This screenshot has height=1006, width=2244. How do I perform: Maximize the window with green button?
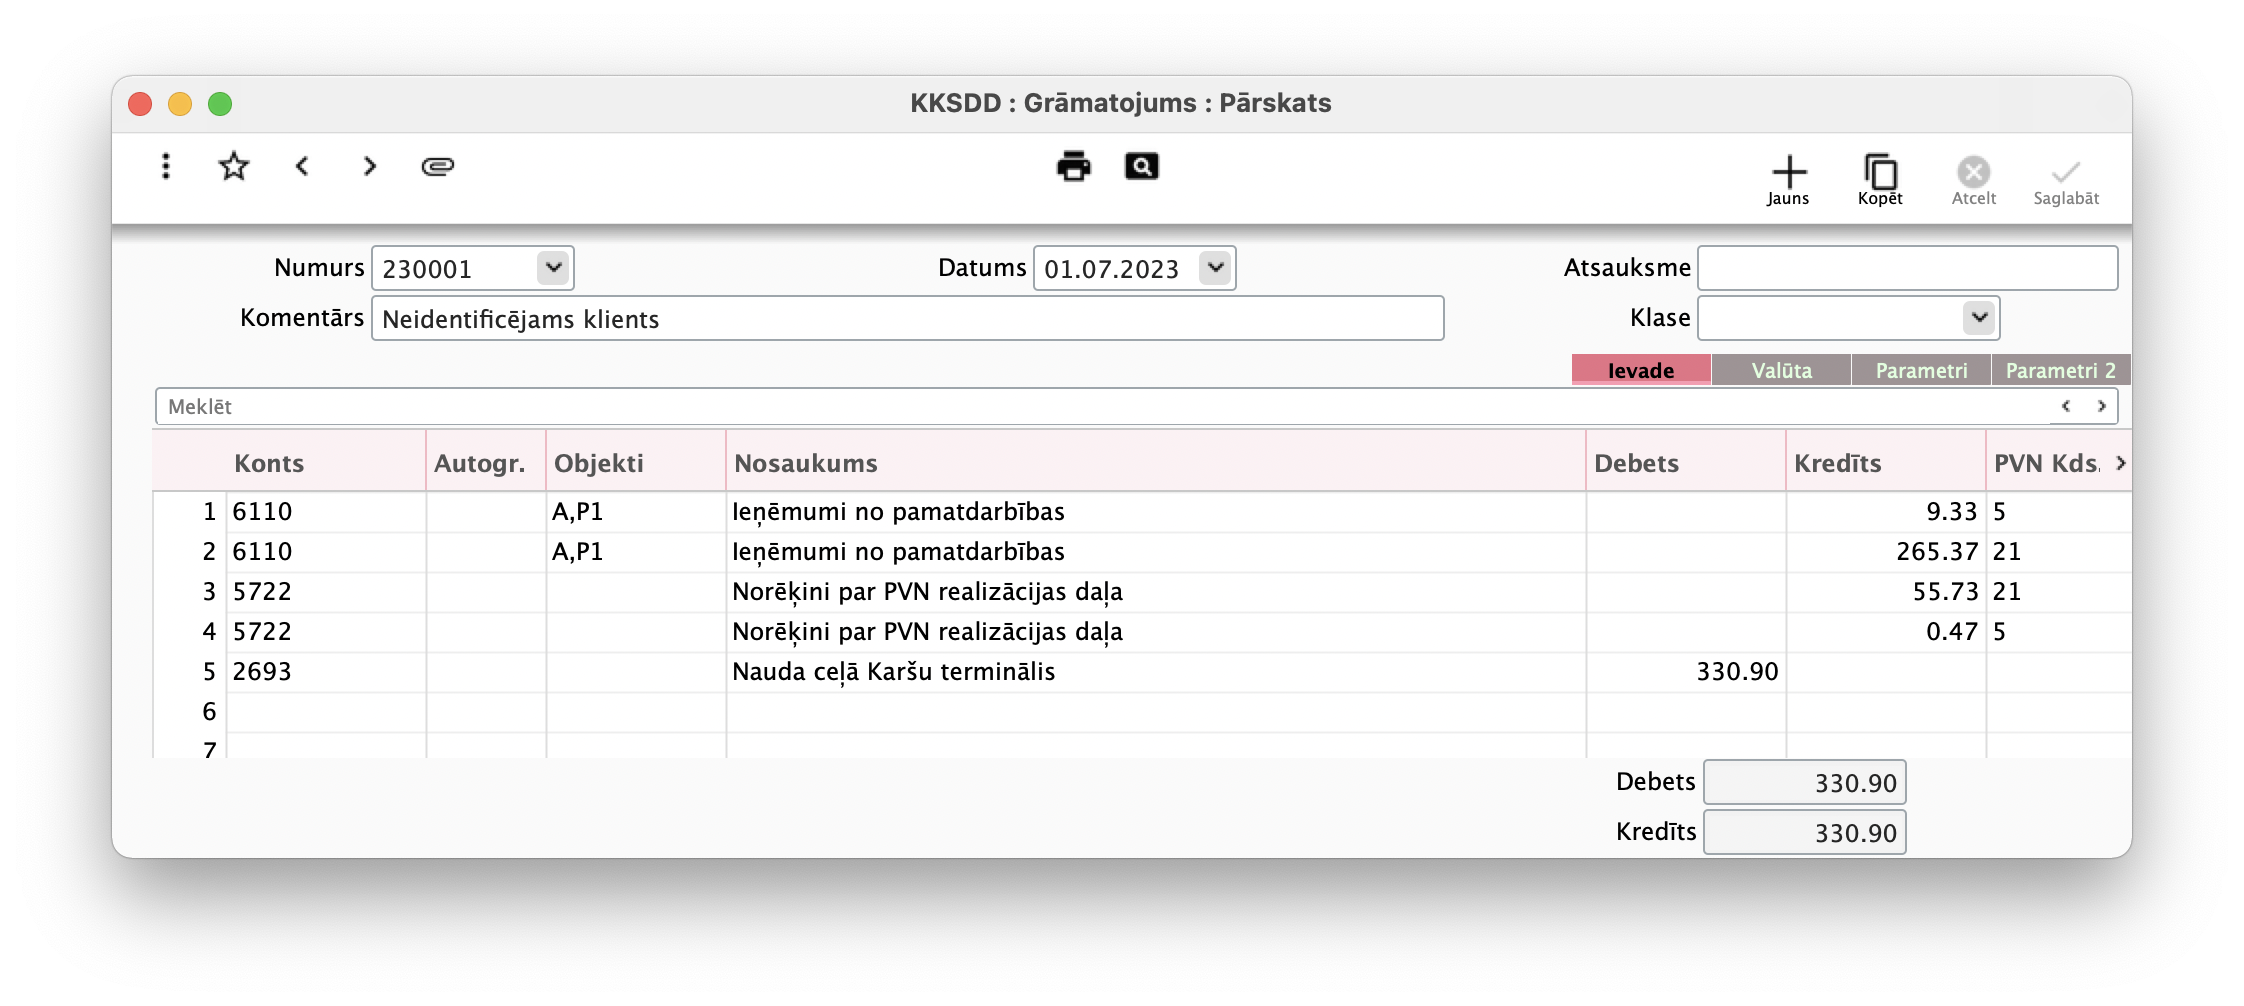[x=220, y=104]
